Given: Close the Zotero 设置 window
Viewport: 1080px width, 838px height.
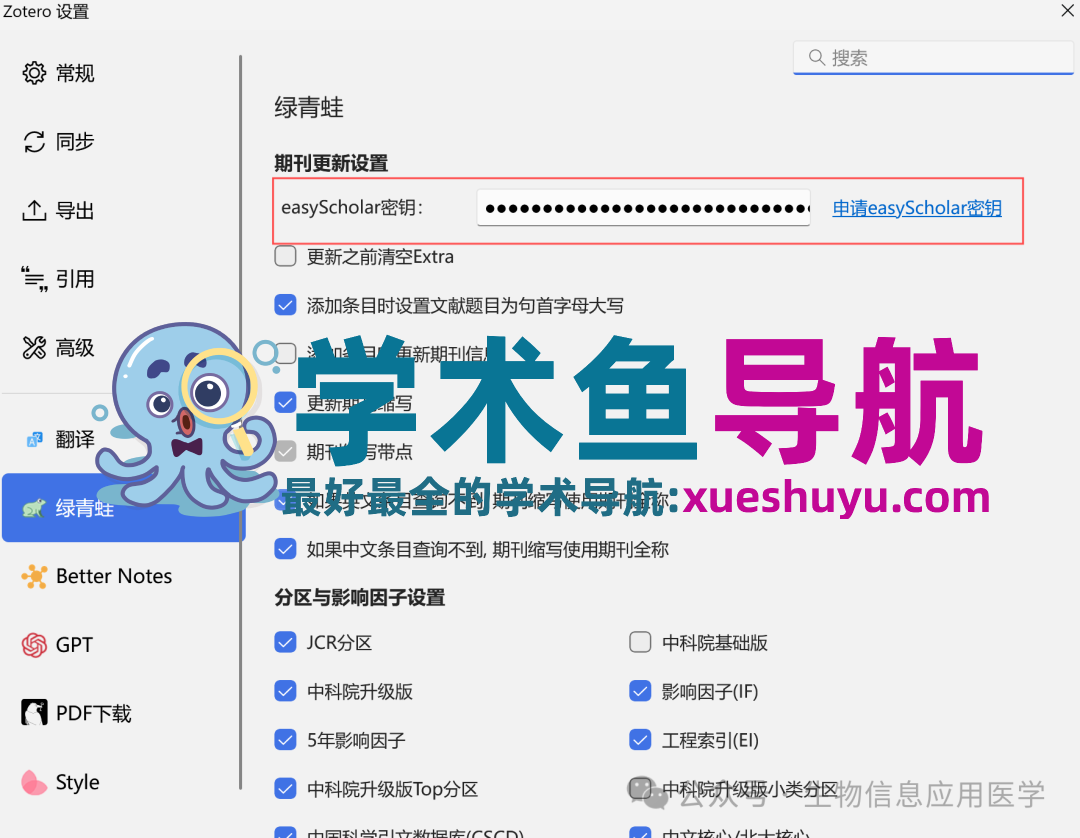Looking at the screenshot, I should (x=1067, y=10).
